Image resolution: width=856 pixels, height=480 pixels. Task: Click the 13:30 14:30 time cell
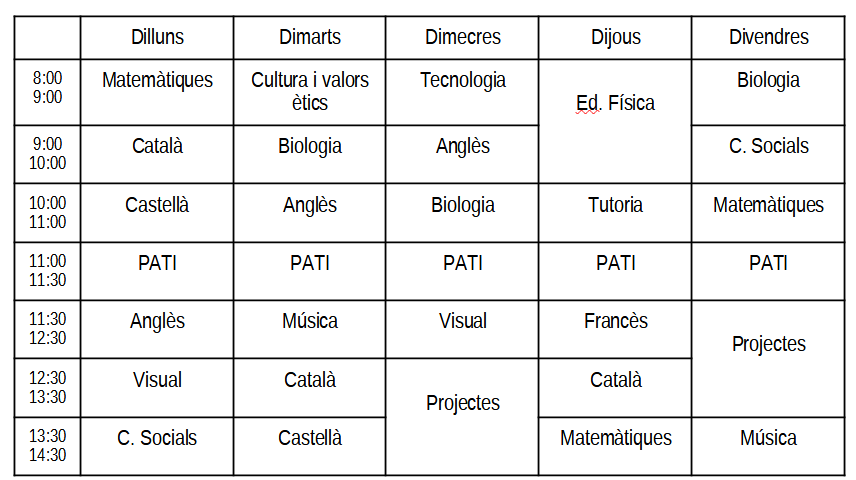point(47,446)
